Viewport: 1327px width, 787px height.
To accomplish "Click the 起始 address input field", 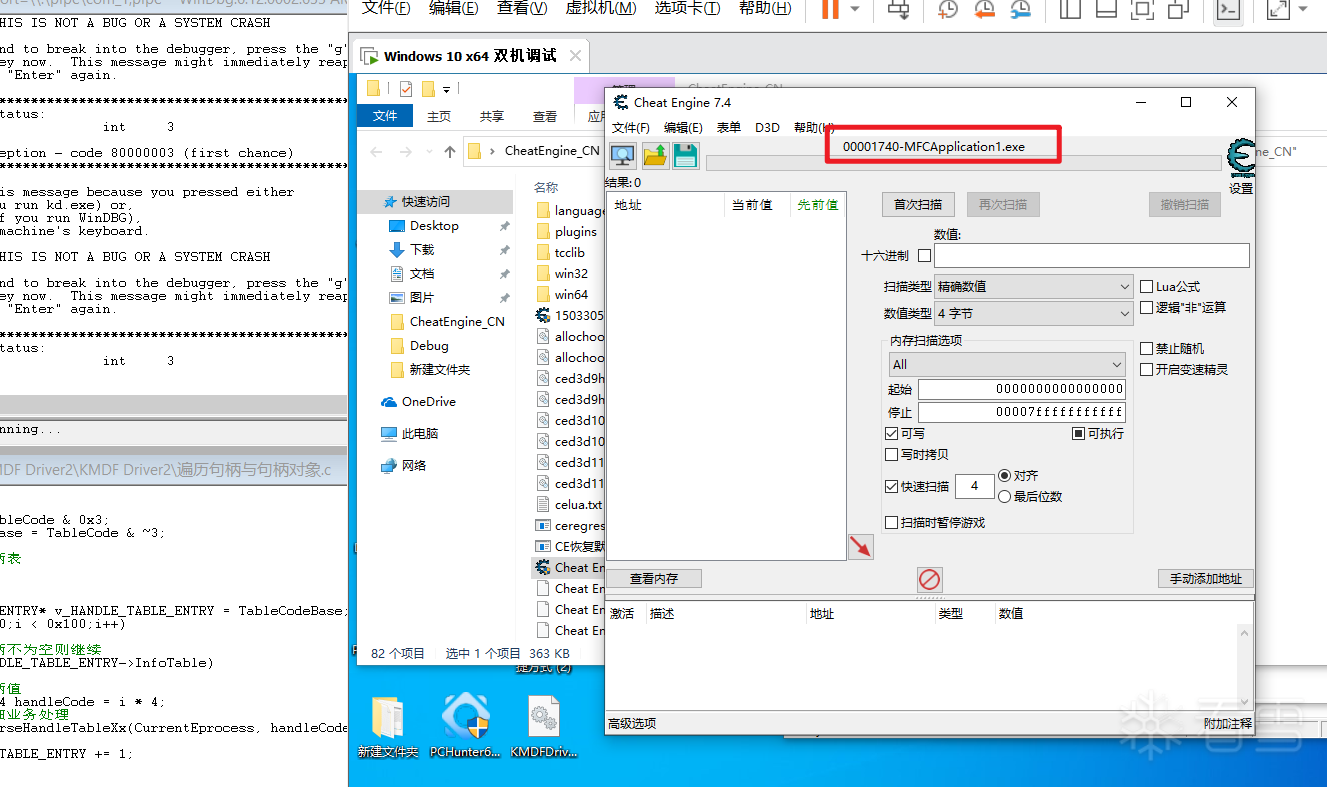I will [x=1022, y=389].
